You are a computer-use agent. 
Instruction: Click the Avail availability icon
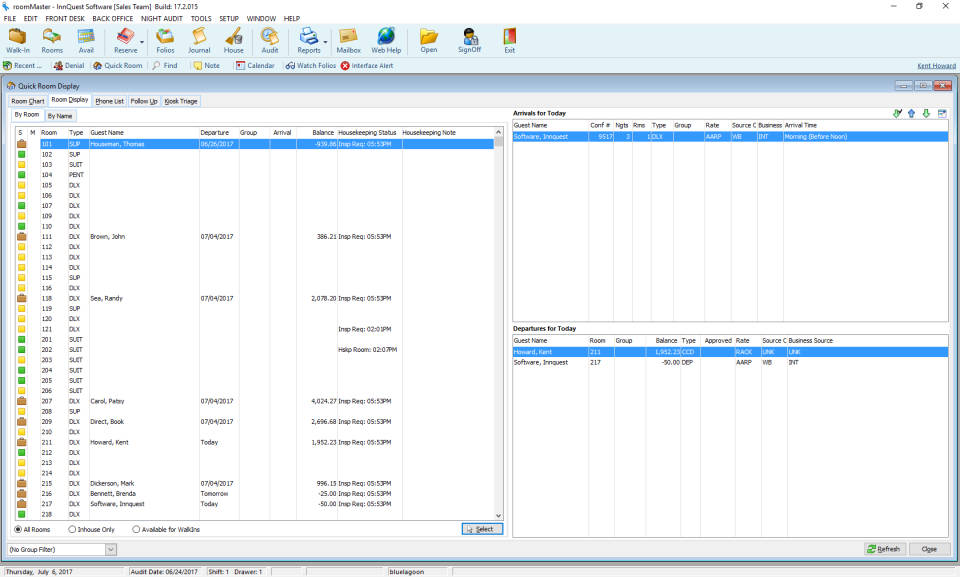(x=86, y=40)
